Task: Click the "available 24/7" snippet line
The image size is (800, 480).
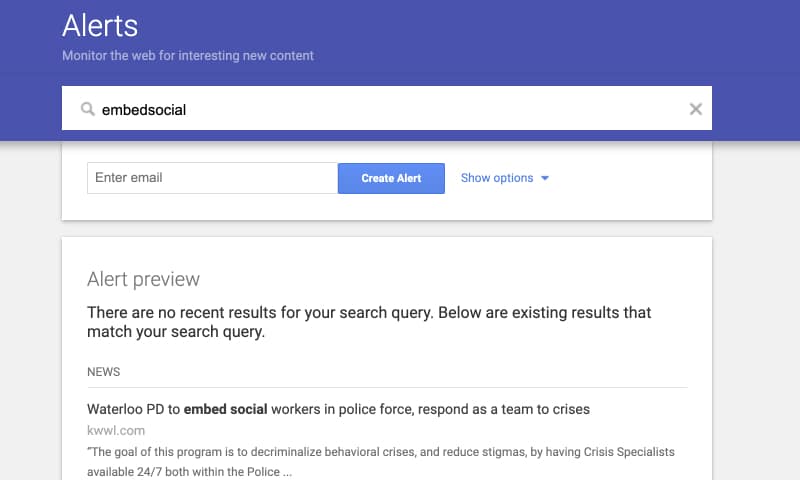Action: 189,472
